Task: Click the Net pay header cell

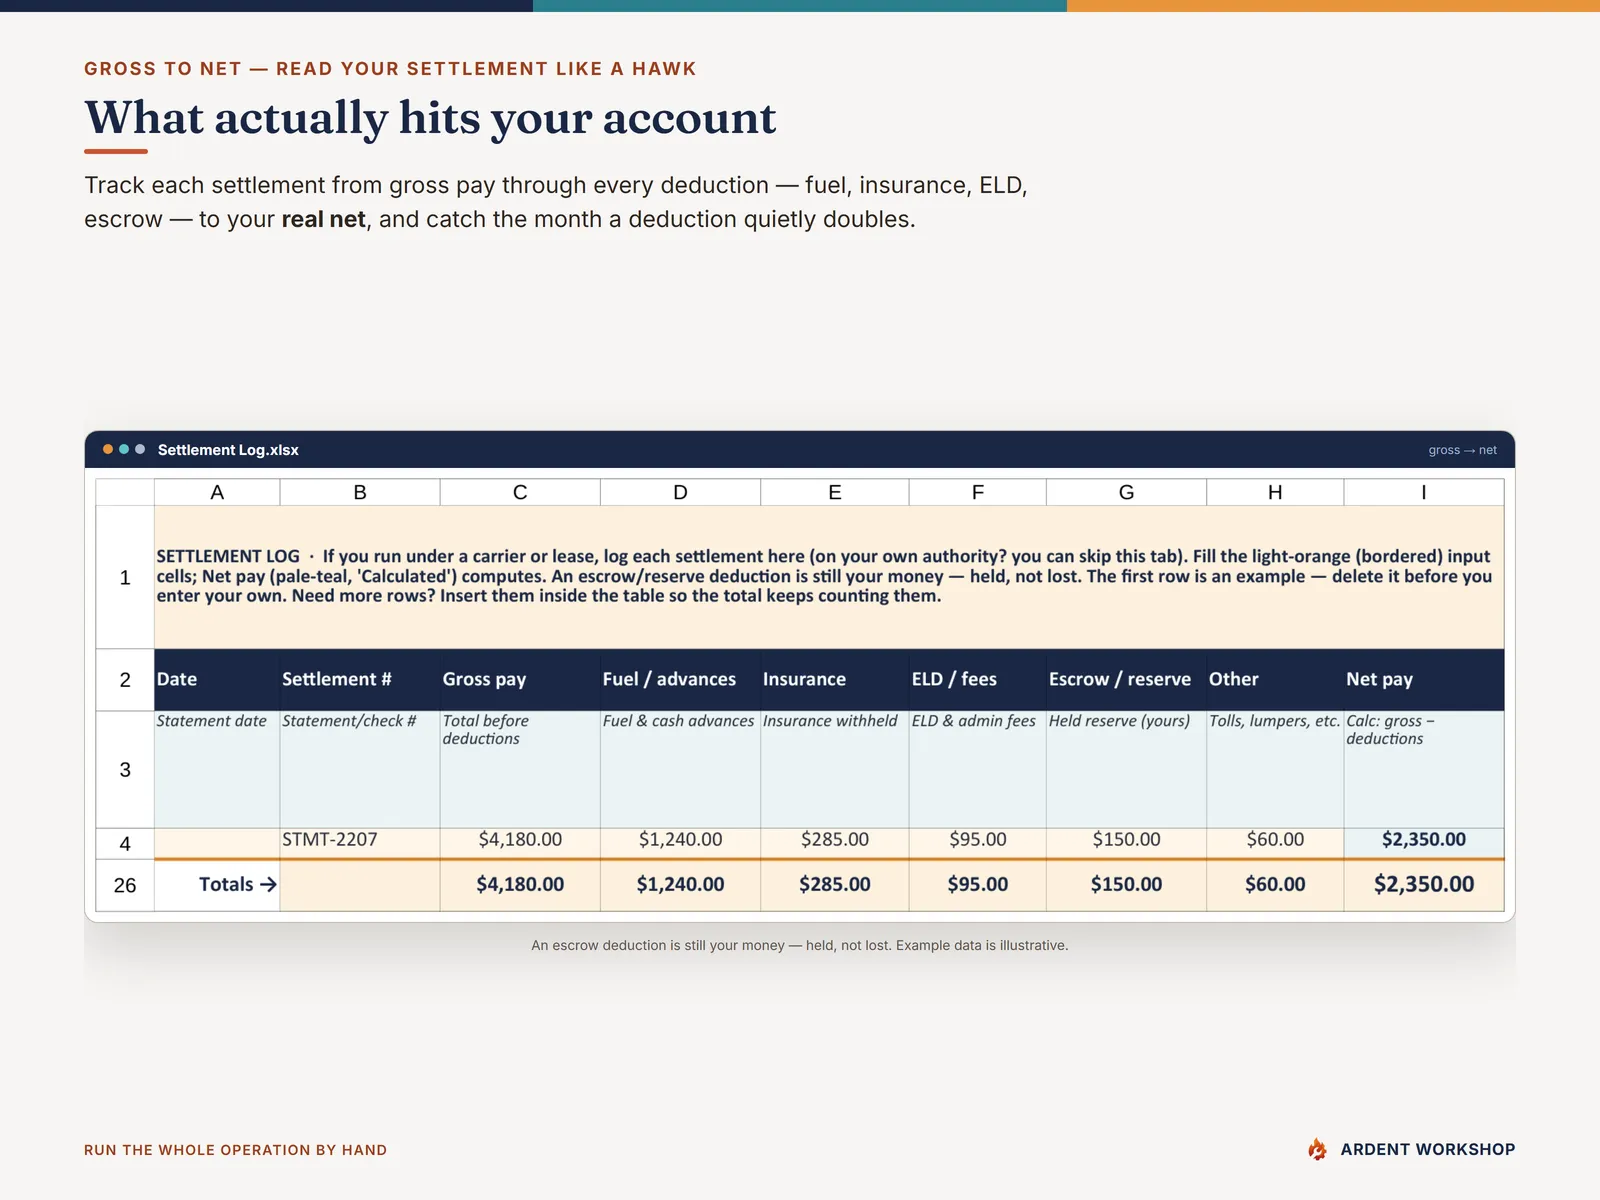Action: pyautogui.click(x=1424, y=680)
